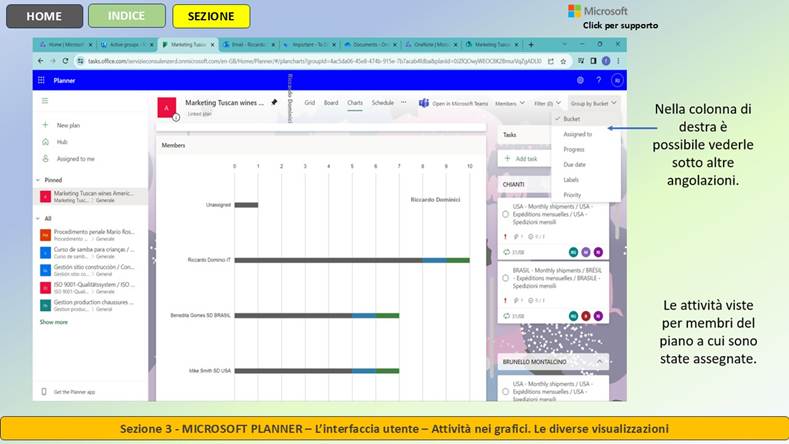Select Assigned to in the group-by menu
Image resolution: width=789 pixels, height=444 pixels.
578,134
